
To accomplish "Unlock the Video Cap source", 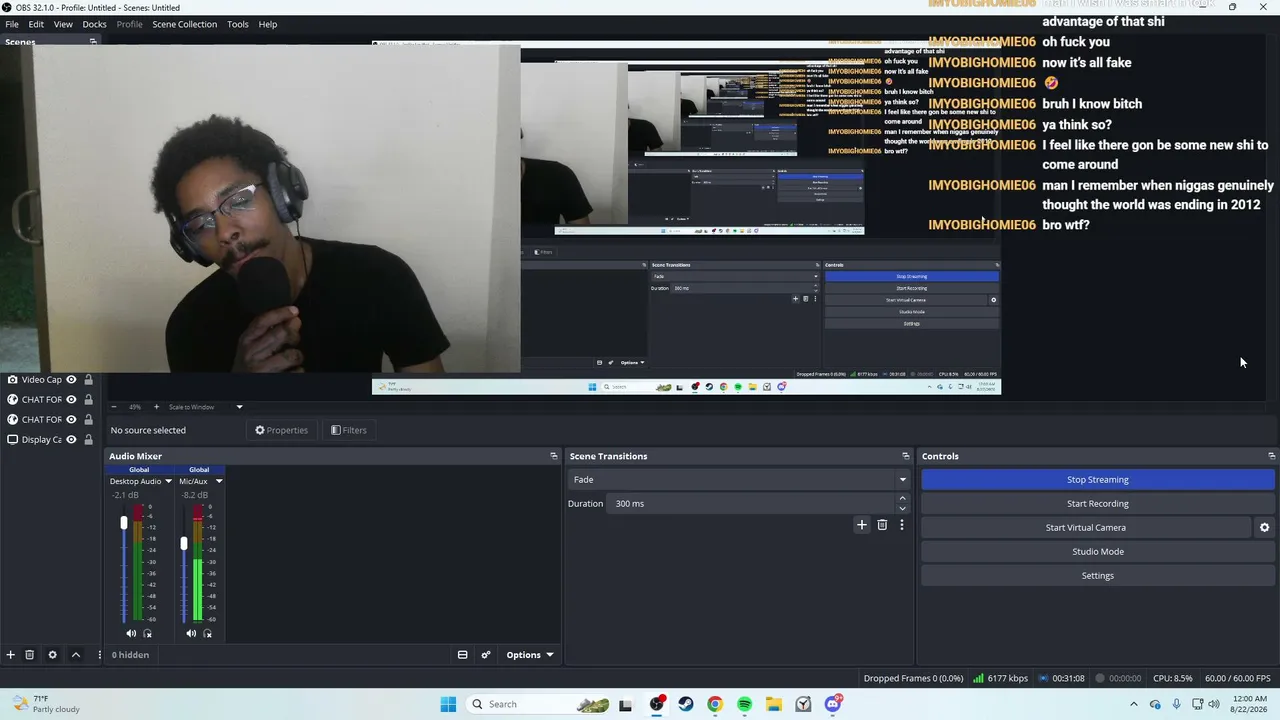I will point(88,380).
